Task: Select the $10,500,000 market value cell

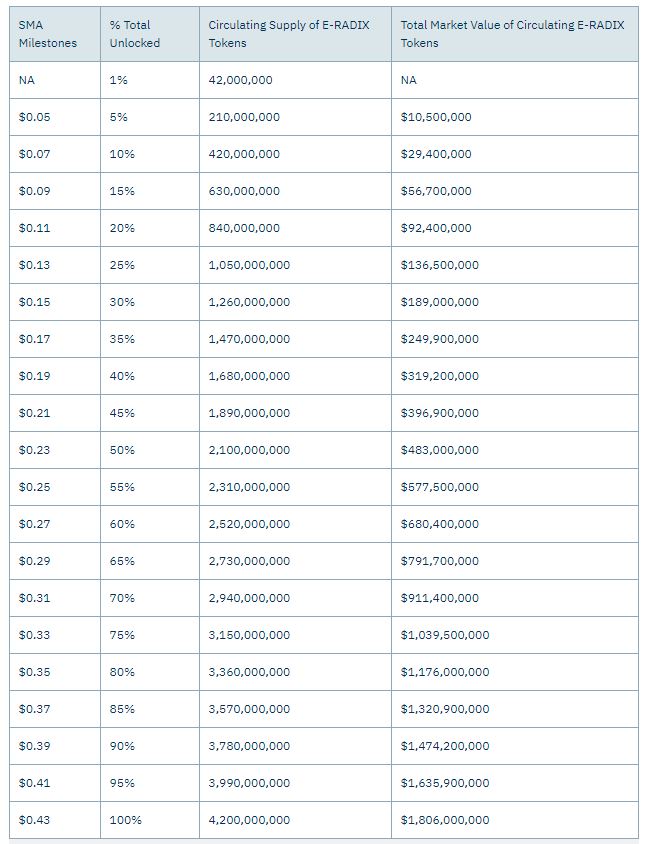Action: click(x=515, y=117)
